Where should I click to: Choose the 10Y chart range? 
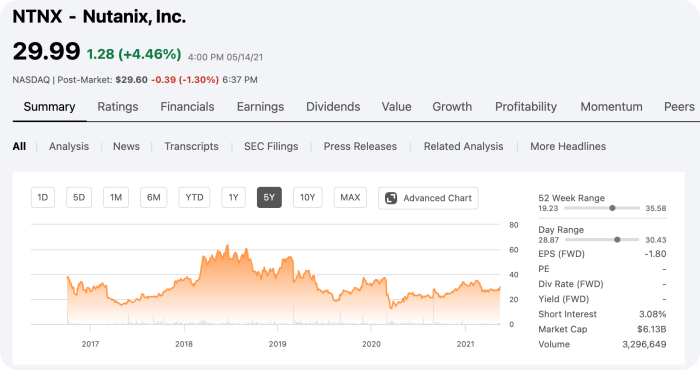point(308,198)
